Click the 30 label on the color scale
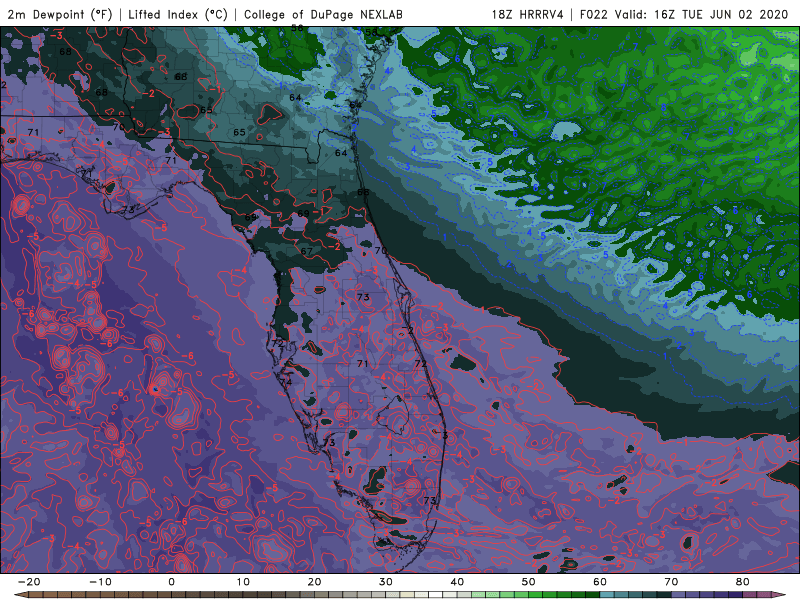This screenshot has height=600, width=800. point(386,582)
